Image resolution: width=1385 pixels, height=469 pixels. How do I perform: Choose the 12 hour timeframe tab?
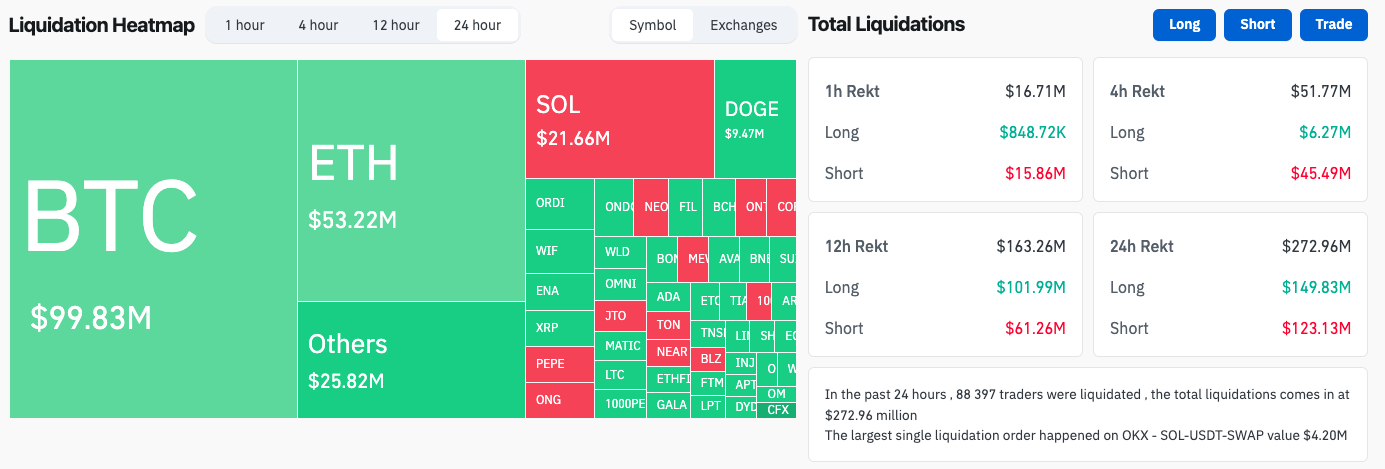point(396,25)
